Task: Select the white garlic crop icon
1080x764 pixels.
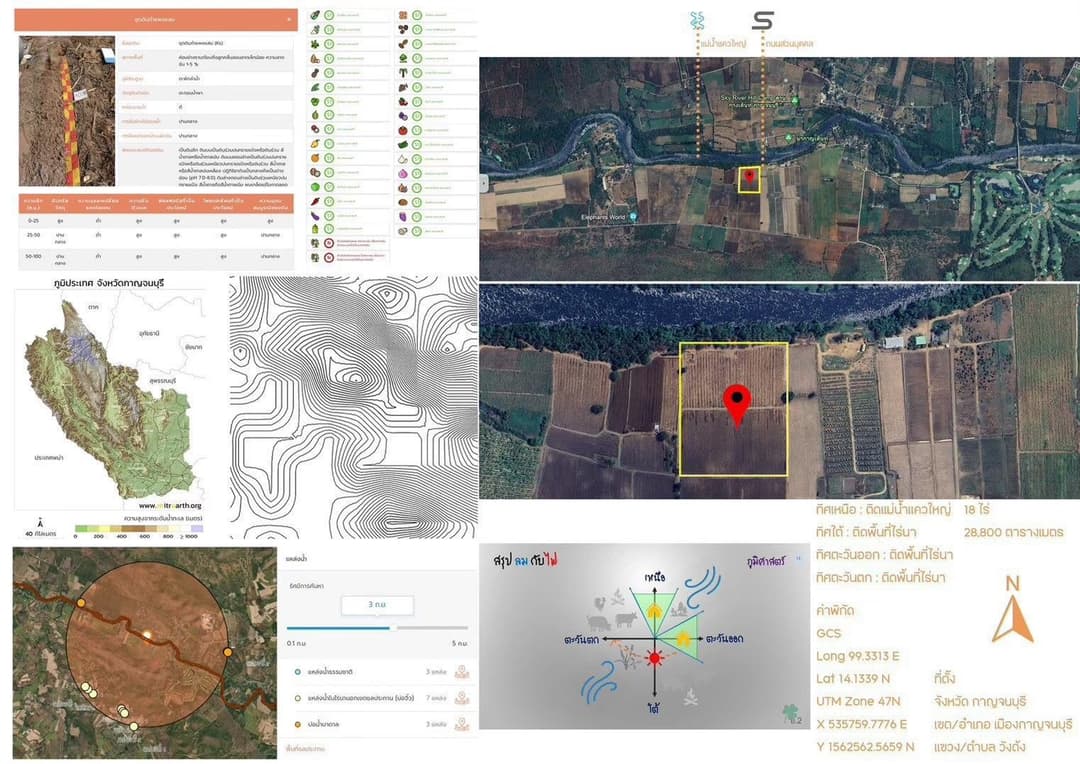Action: click(x=403, y=159)
